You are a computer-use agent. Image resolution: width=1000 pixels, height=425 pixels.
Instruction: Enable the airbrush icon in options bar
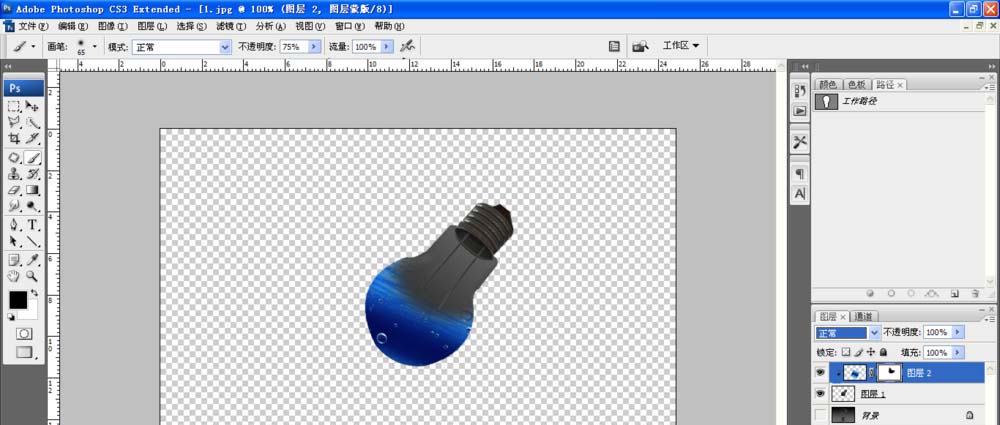pos(407,46)
